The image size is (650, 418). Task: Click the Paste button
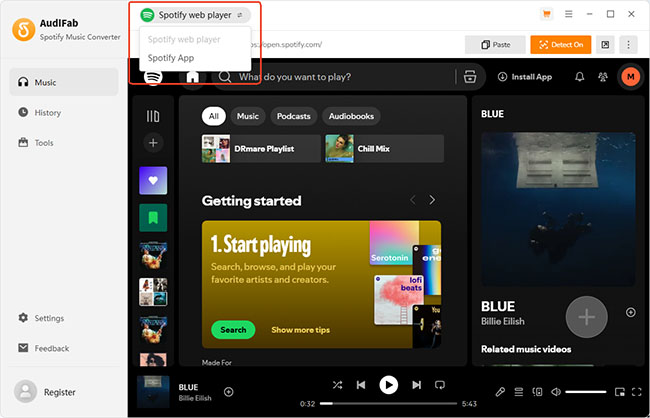495,45
